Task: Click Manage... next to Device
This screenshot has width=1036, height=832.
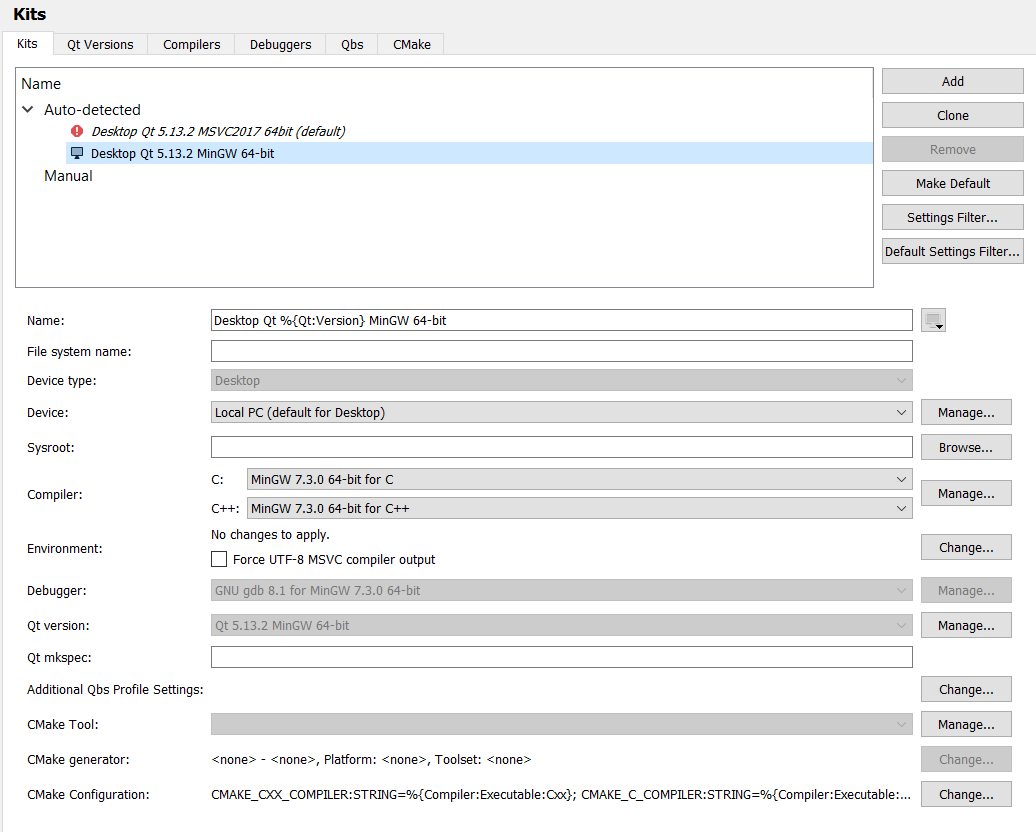Action: (966, 412)
